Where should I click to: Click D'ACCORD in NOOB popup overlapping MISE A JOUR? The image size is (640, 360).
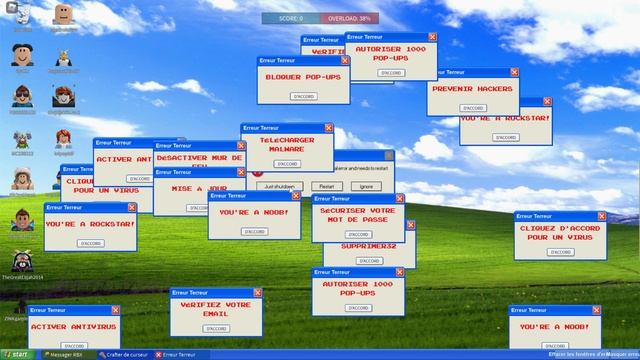tap(254, 232)
